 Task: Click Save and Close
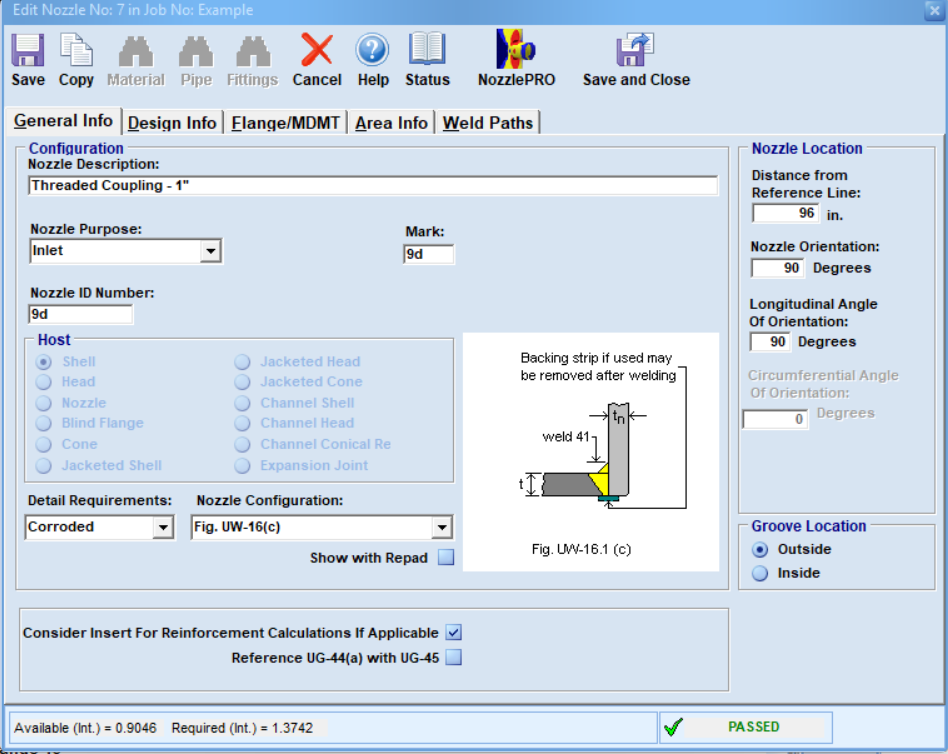[x=635, y=57]
